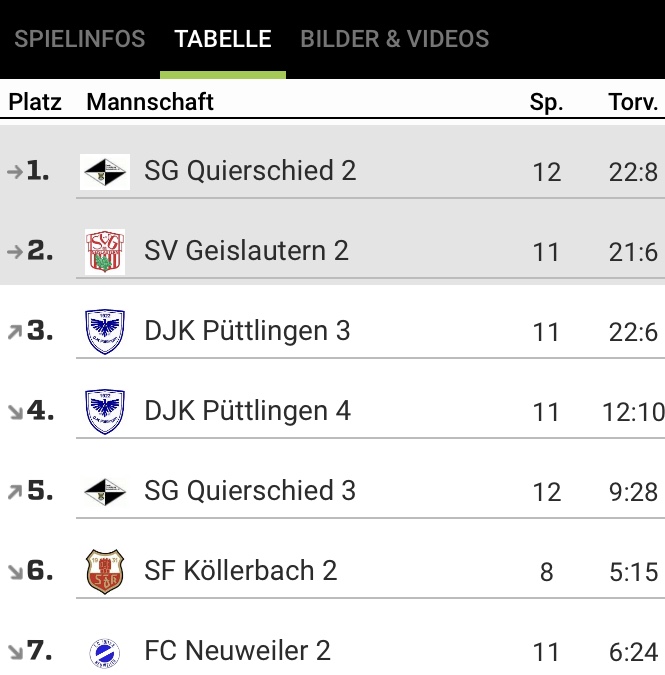Tap the DJK Püttlingen 4 crest
This screenshot has height=675, width=665.
point(105,411)
